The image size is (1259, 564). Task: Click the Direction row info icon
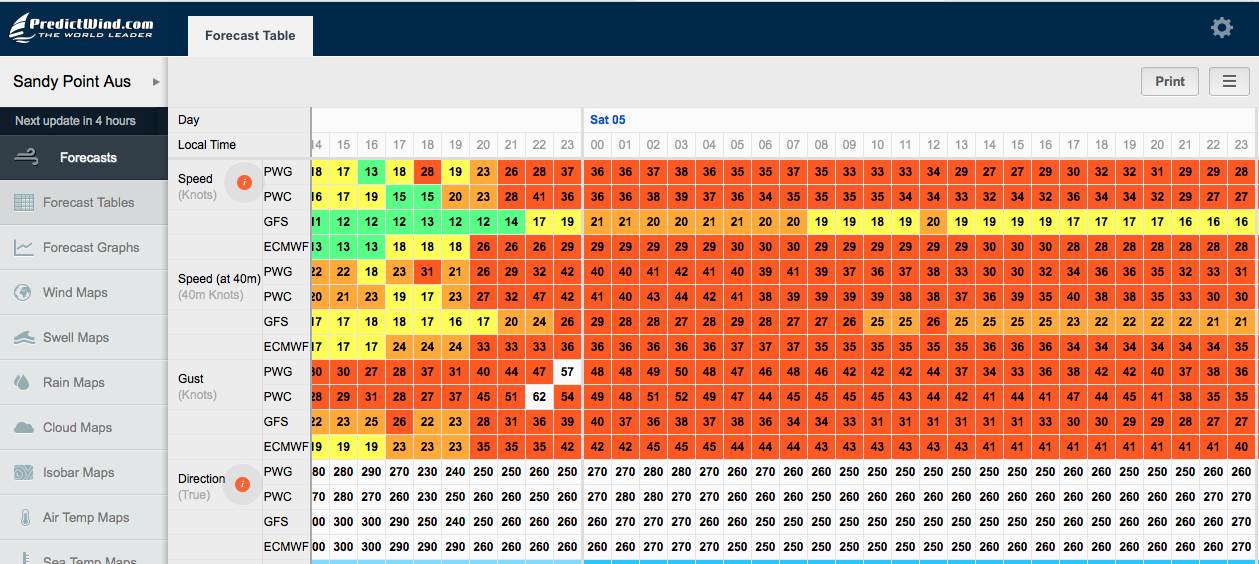pos(242,485)
